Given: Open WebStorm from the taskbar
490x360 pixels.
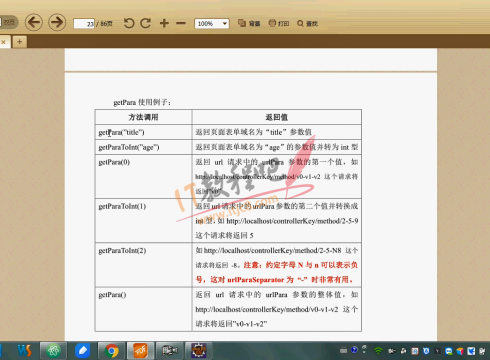Looking at the screenshot, I should [24, 351].
